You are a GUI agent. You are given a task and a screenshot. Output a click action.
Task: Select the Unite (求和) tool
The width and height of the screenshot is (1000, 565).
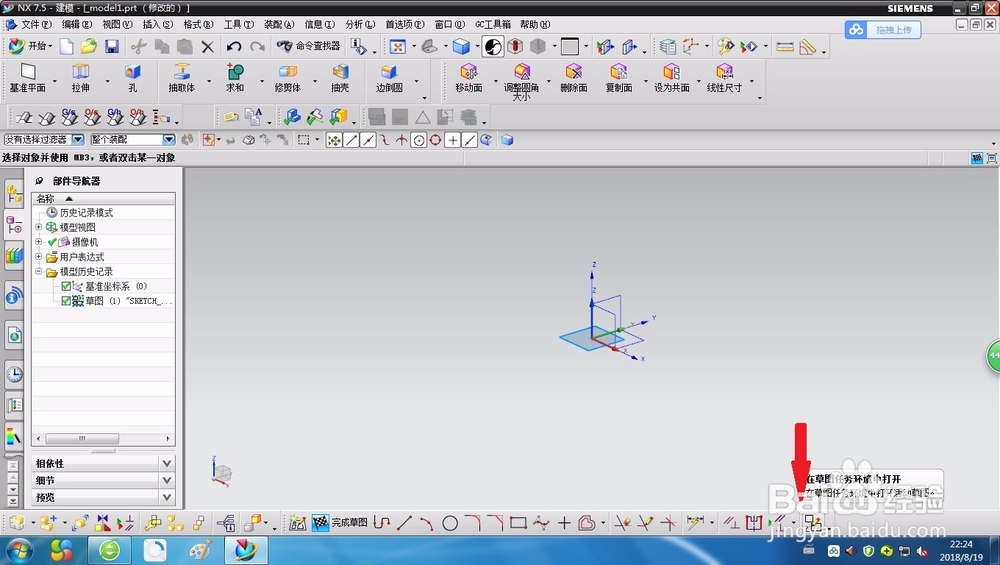pos(235,78)
